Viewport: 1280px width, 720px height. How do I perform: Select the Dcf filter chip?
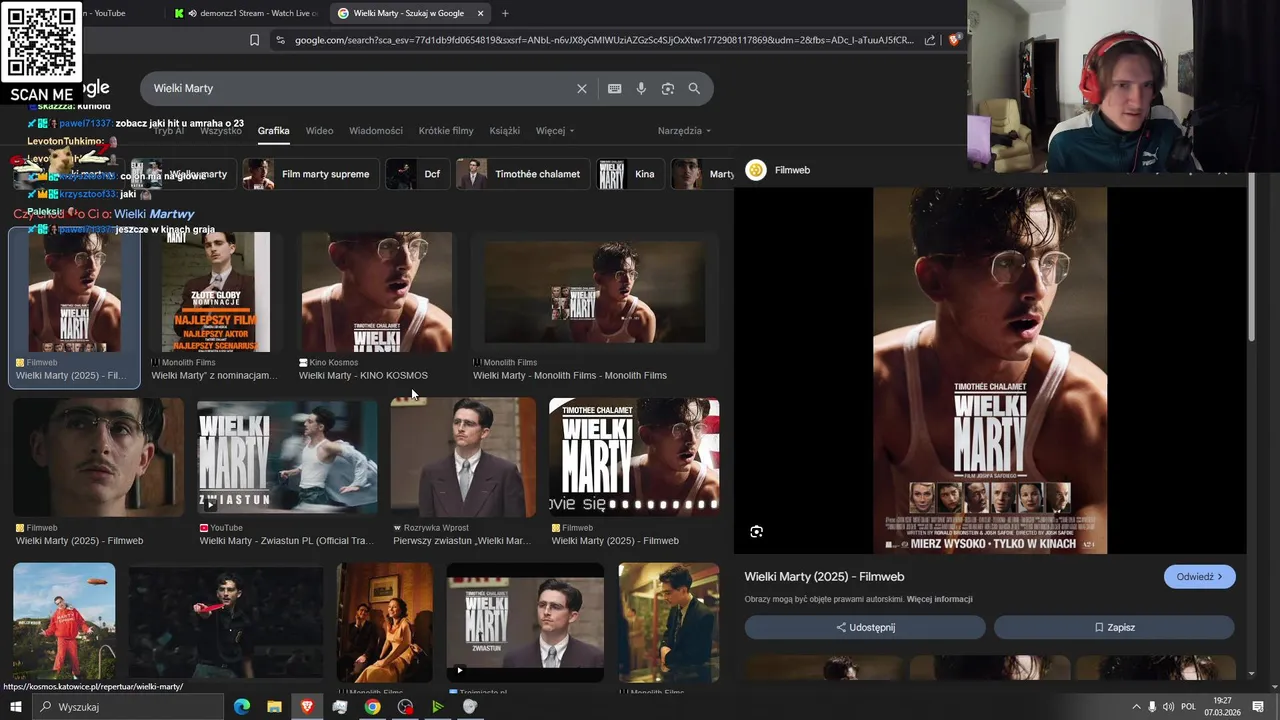pos(418,174)
